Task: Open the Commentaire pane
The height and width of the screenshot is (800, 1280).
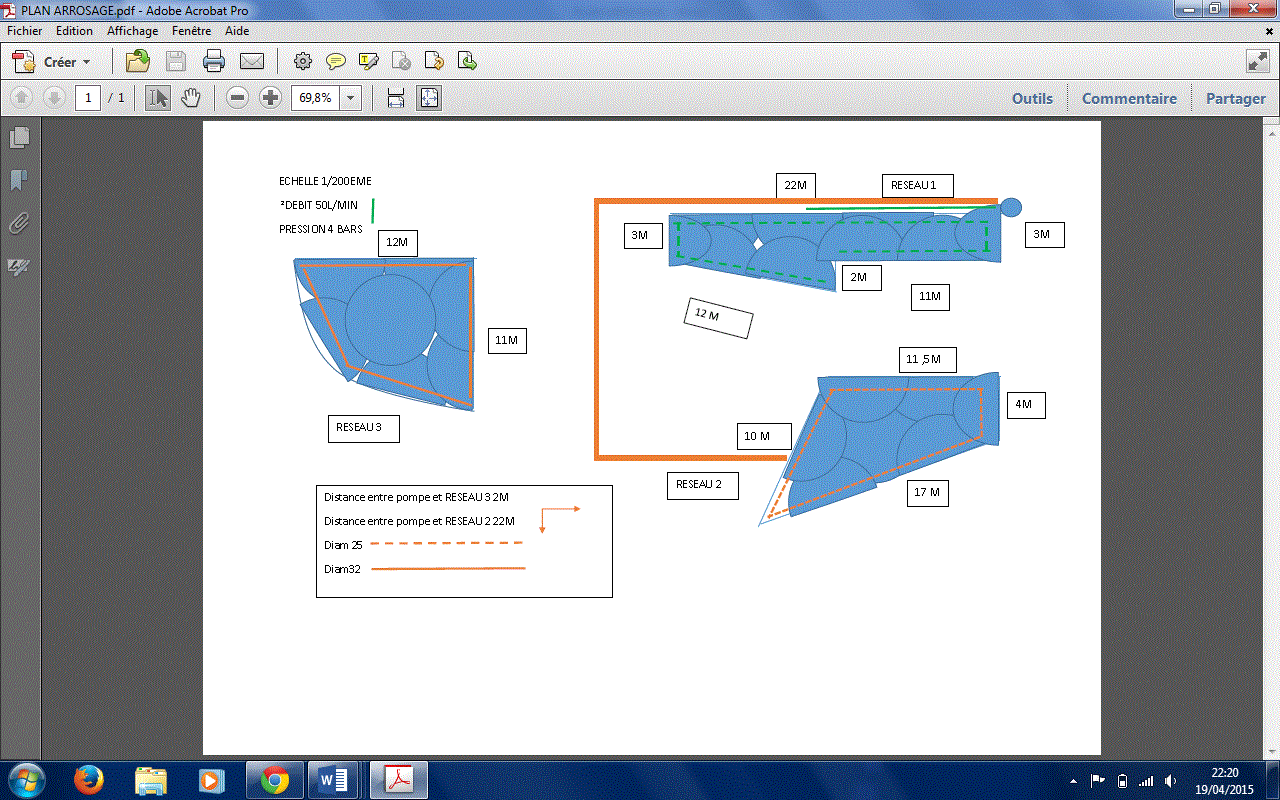Action: 1129,98
